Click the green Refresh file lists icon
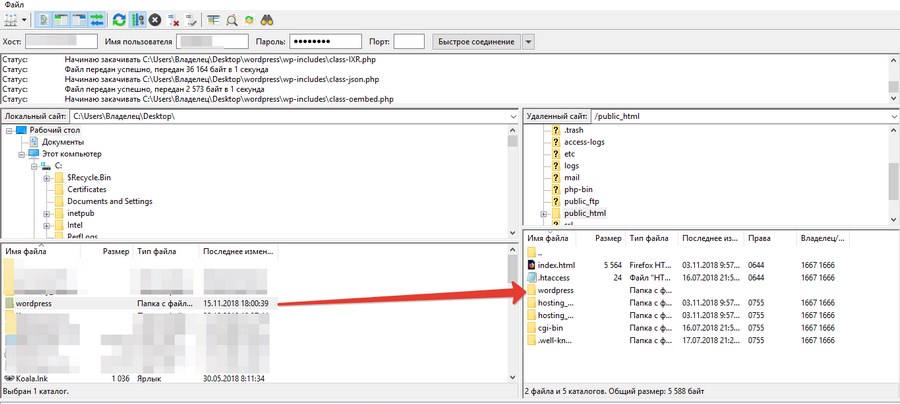 tap(120, 19)
